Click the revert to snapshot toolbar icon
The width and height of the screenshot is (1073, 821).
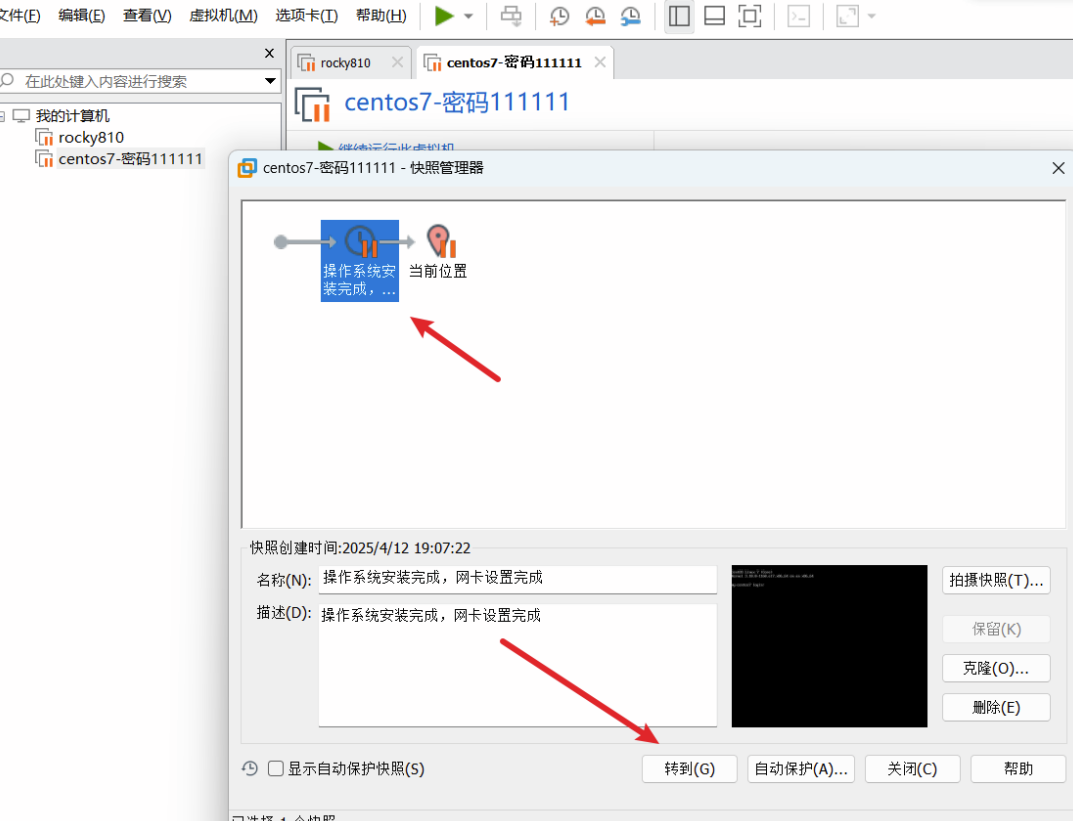pos(595,16)
